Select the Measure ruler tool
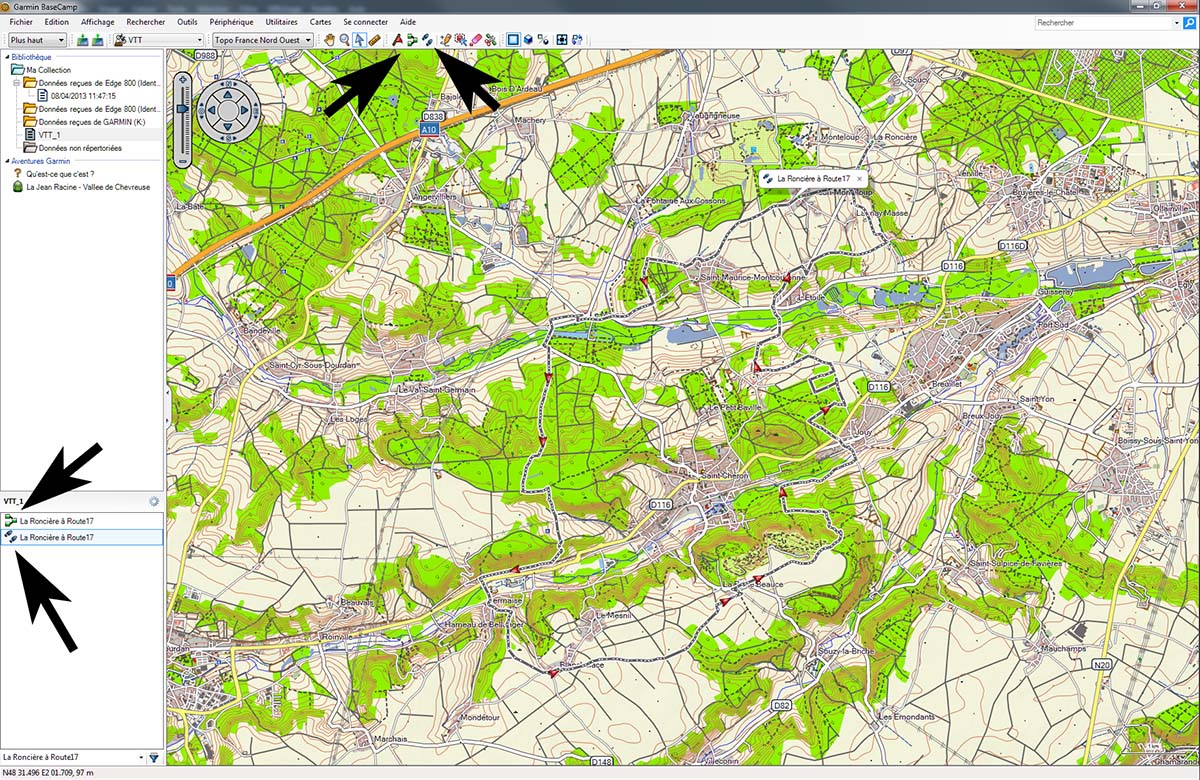Screen dimensions: 1200x780 tap(374, 40)
